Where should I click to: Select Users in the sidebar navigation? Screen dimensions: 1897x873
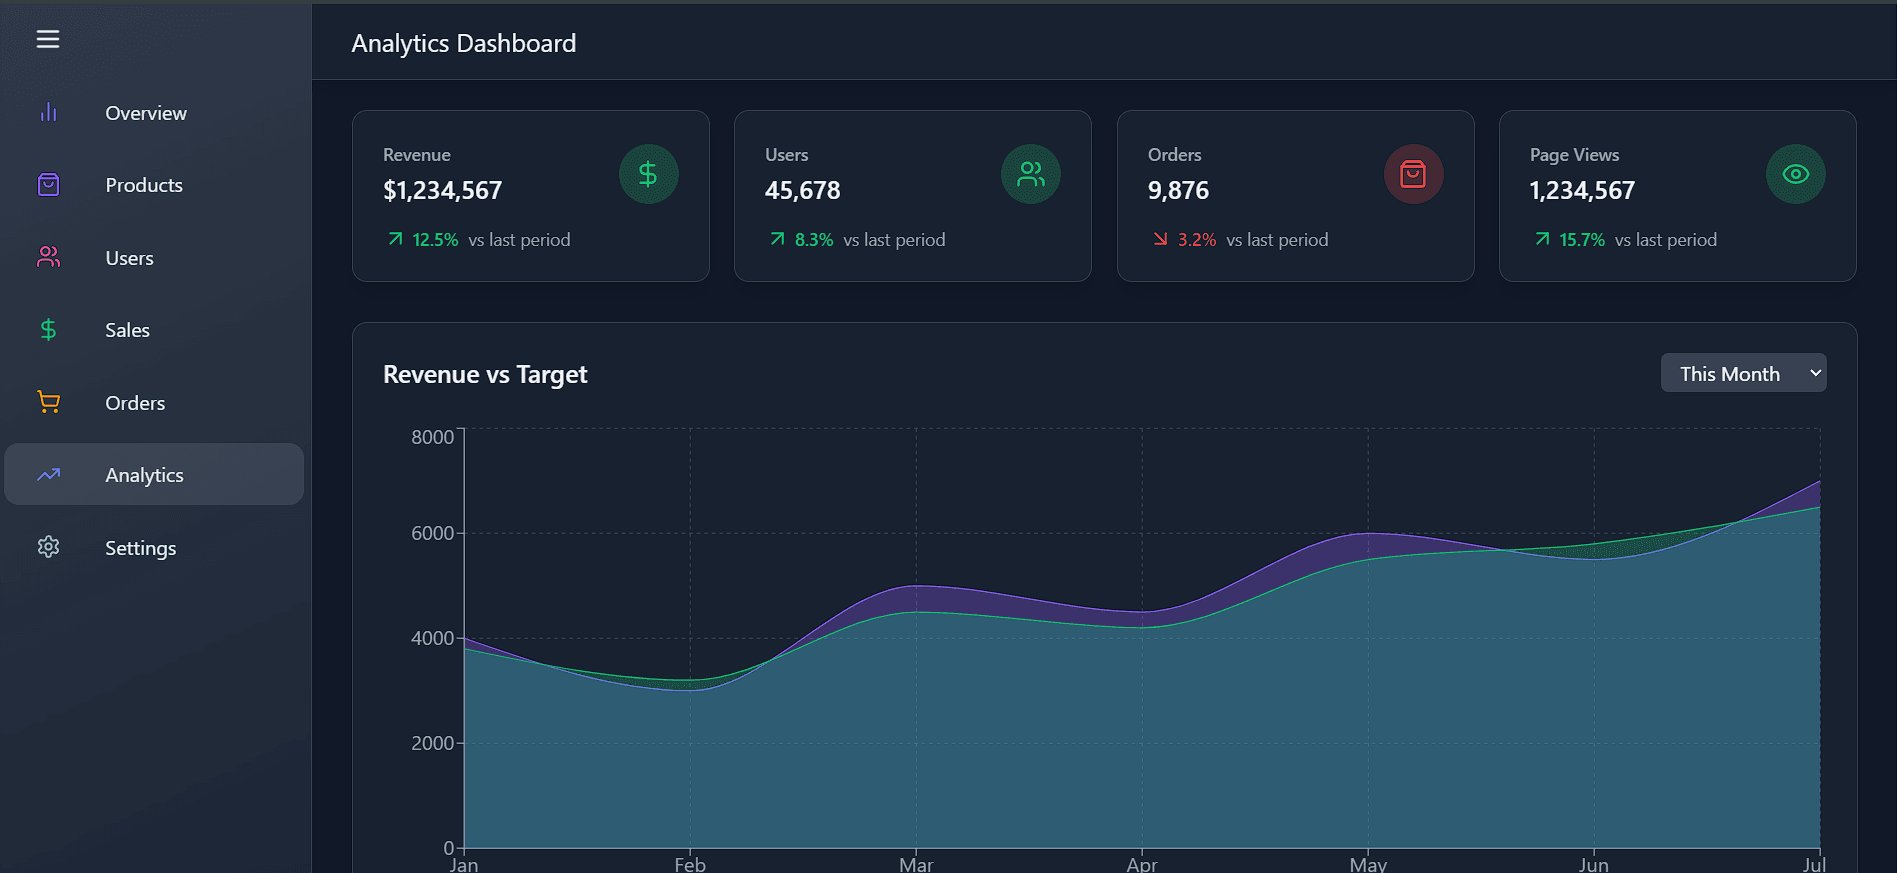154,258
